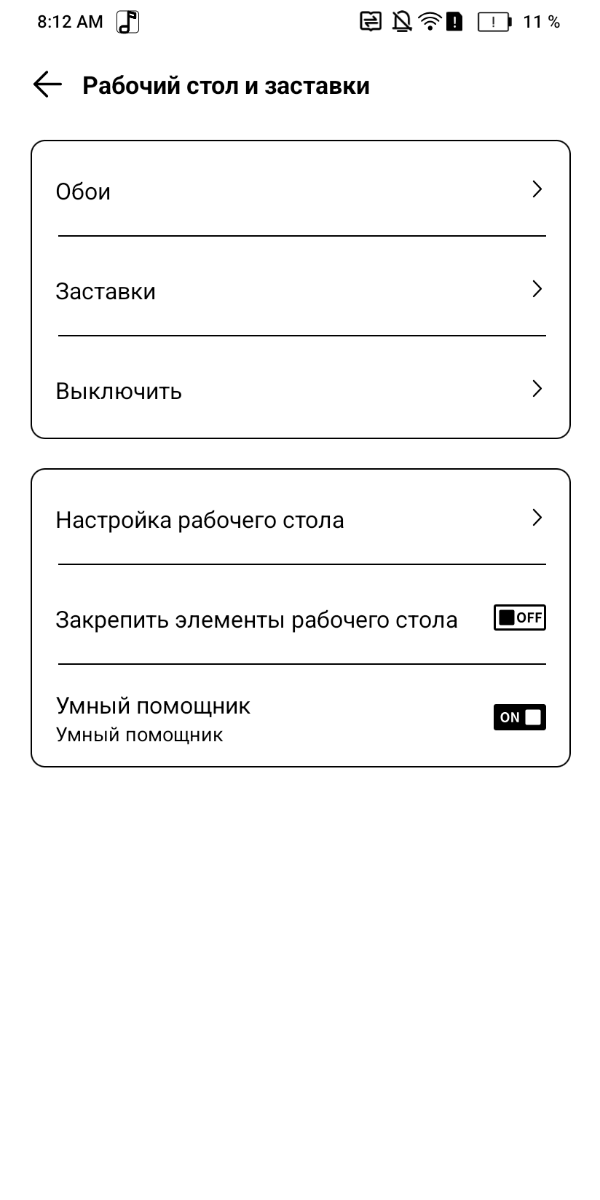
Task: Turn off the Умный помощник switch
Action: pyautogui.click(x=519, y=717)
